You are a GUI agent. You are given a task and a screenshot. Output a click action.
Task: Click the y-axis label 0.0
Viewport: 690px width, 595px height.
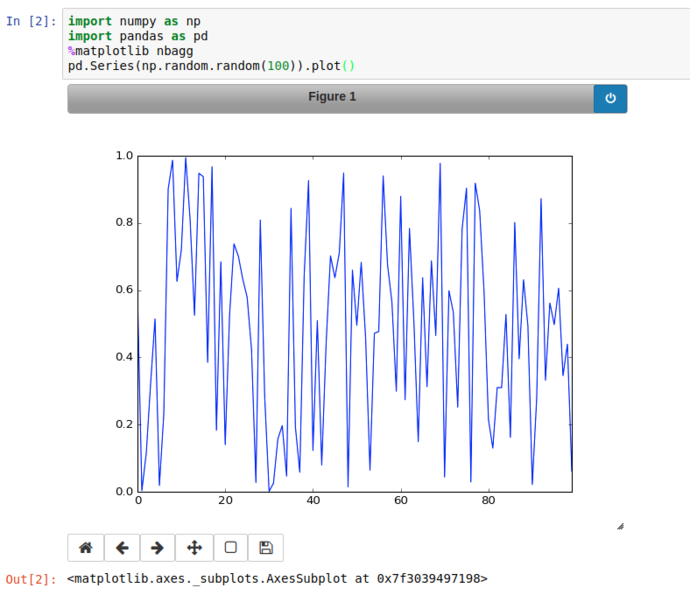(x=124, y=492)
